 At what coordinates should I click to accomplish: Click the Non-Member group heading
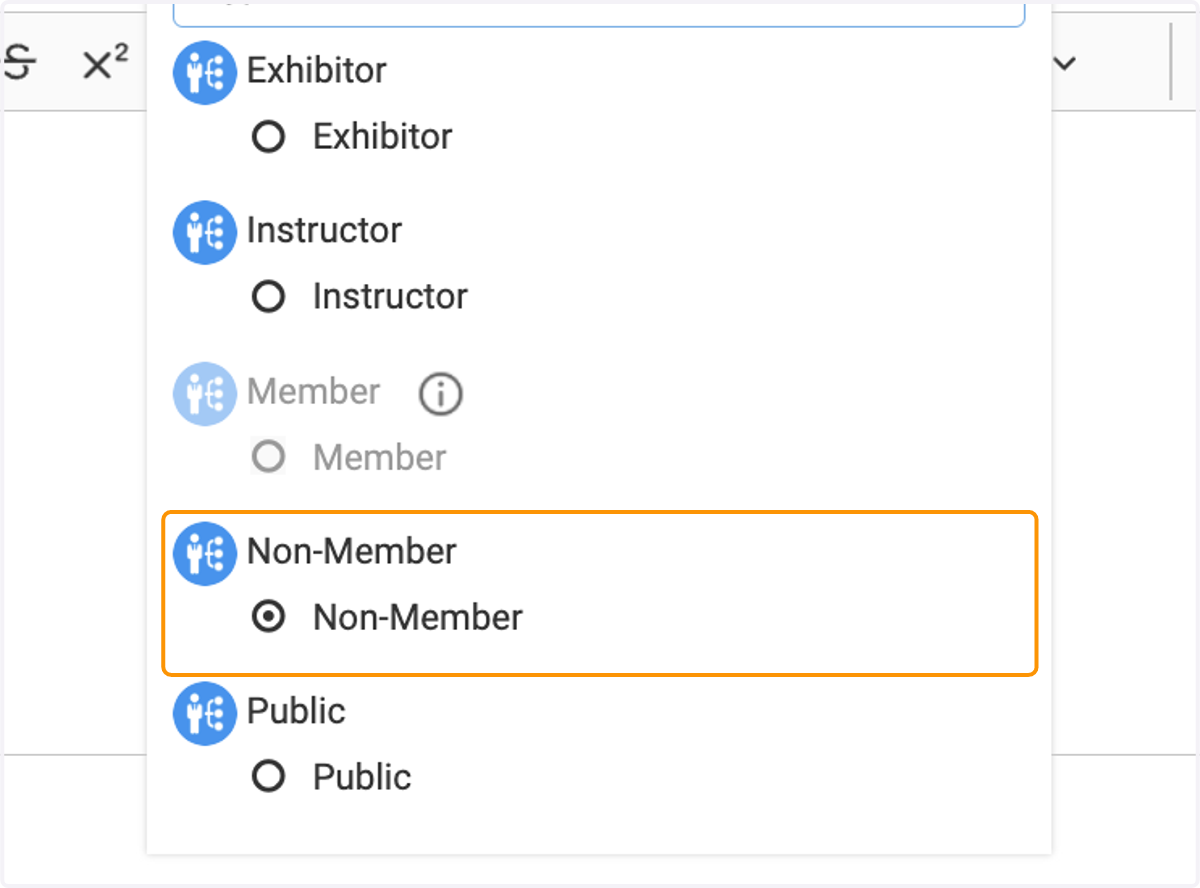[x=352, y=551]
